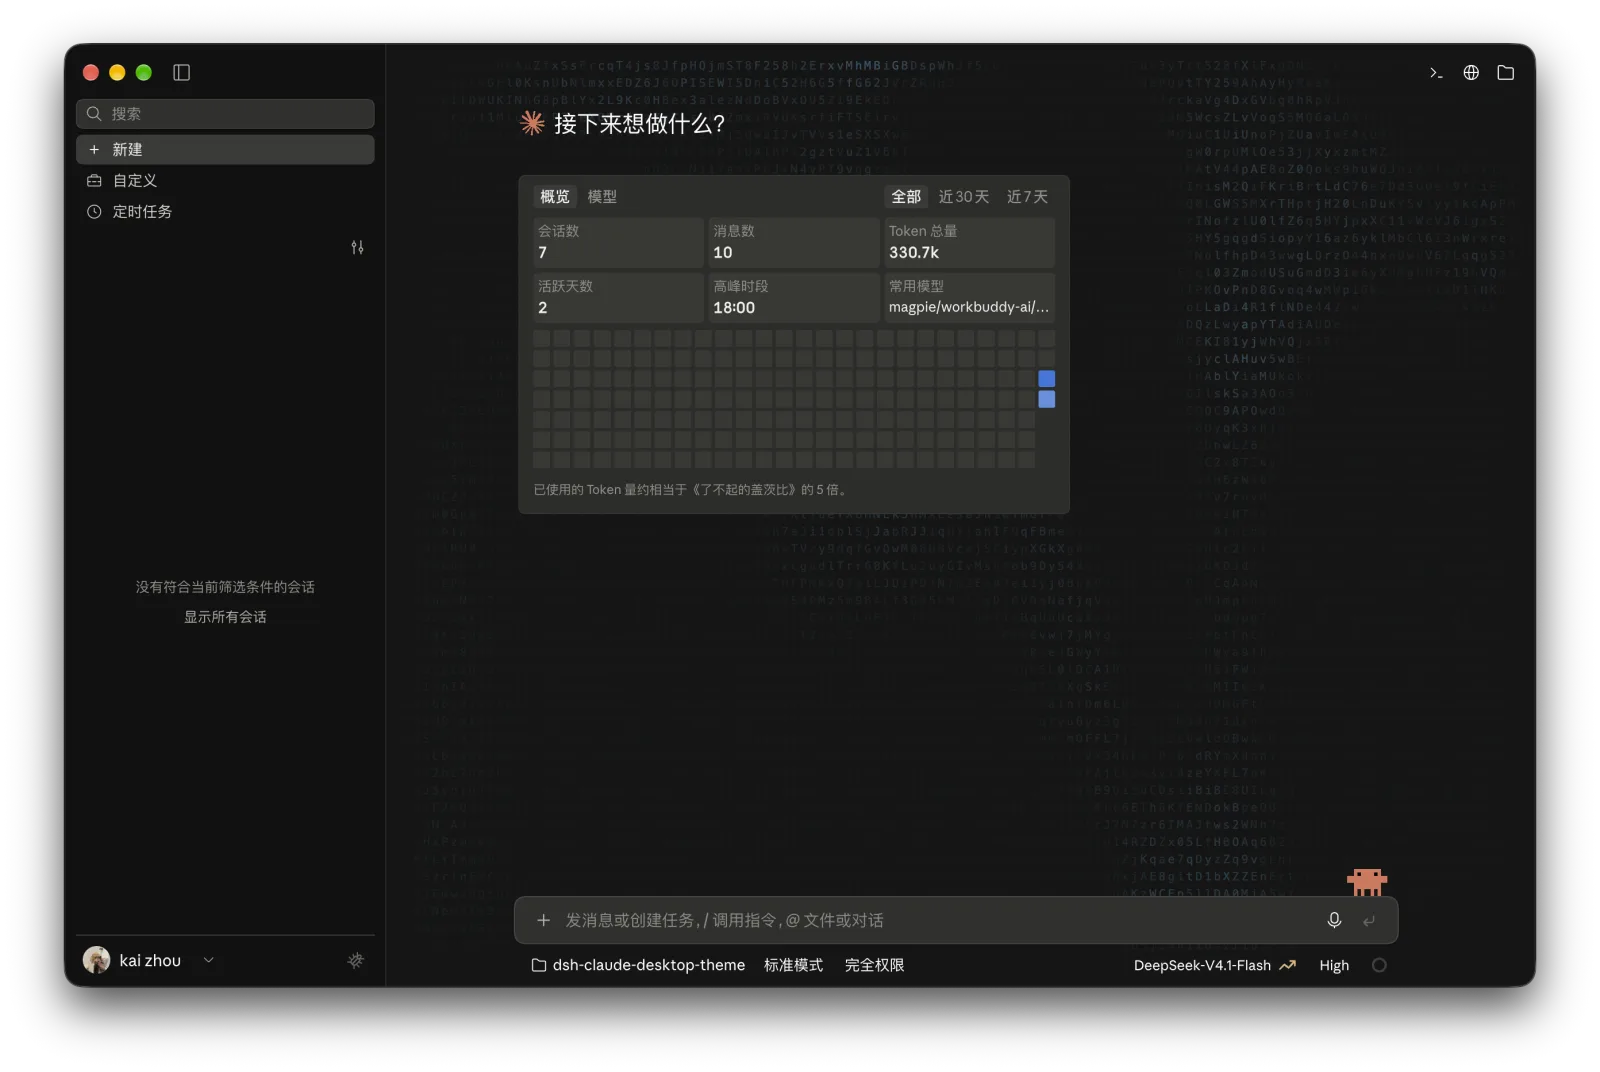Click the 消息数 10 stat card
The height and width of the screenshot is (1072, 1600).
pyautogui.click(x=793, y=242)
